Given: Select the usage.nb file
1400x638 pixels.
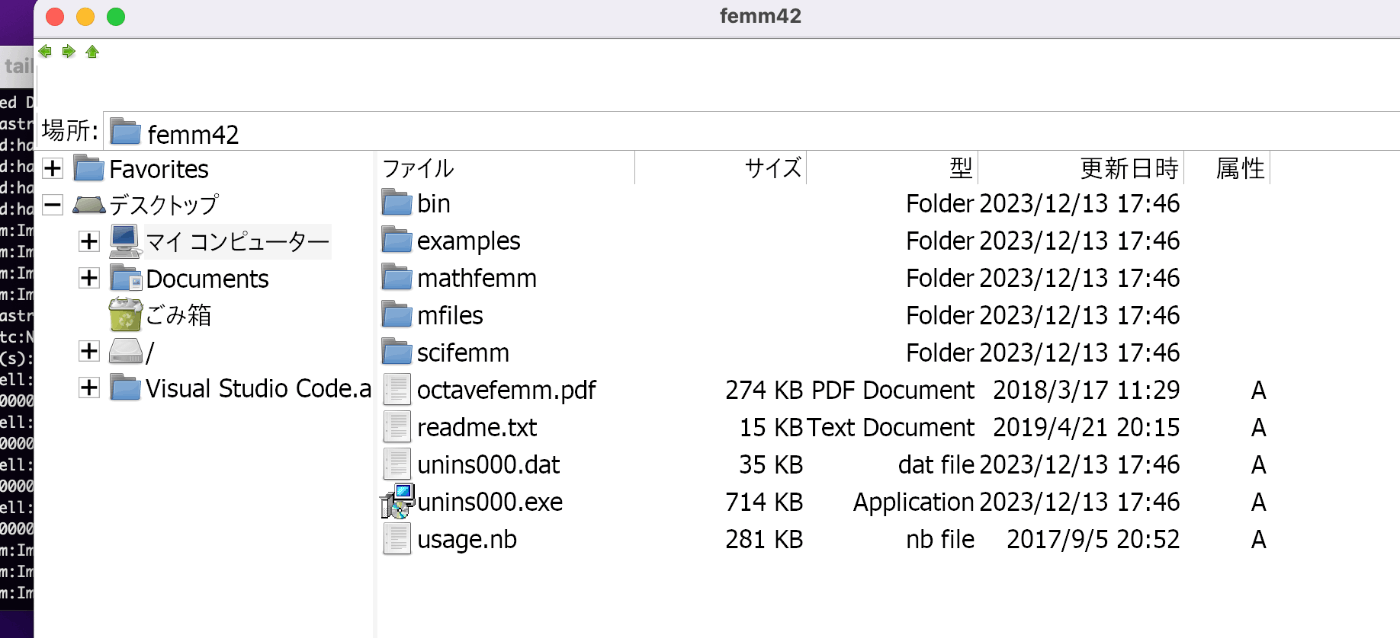Looking at the screenshot, I should pyautogui.click(x=466, y=540).
